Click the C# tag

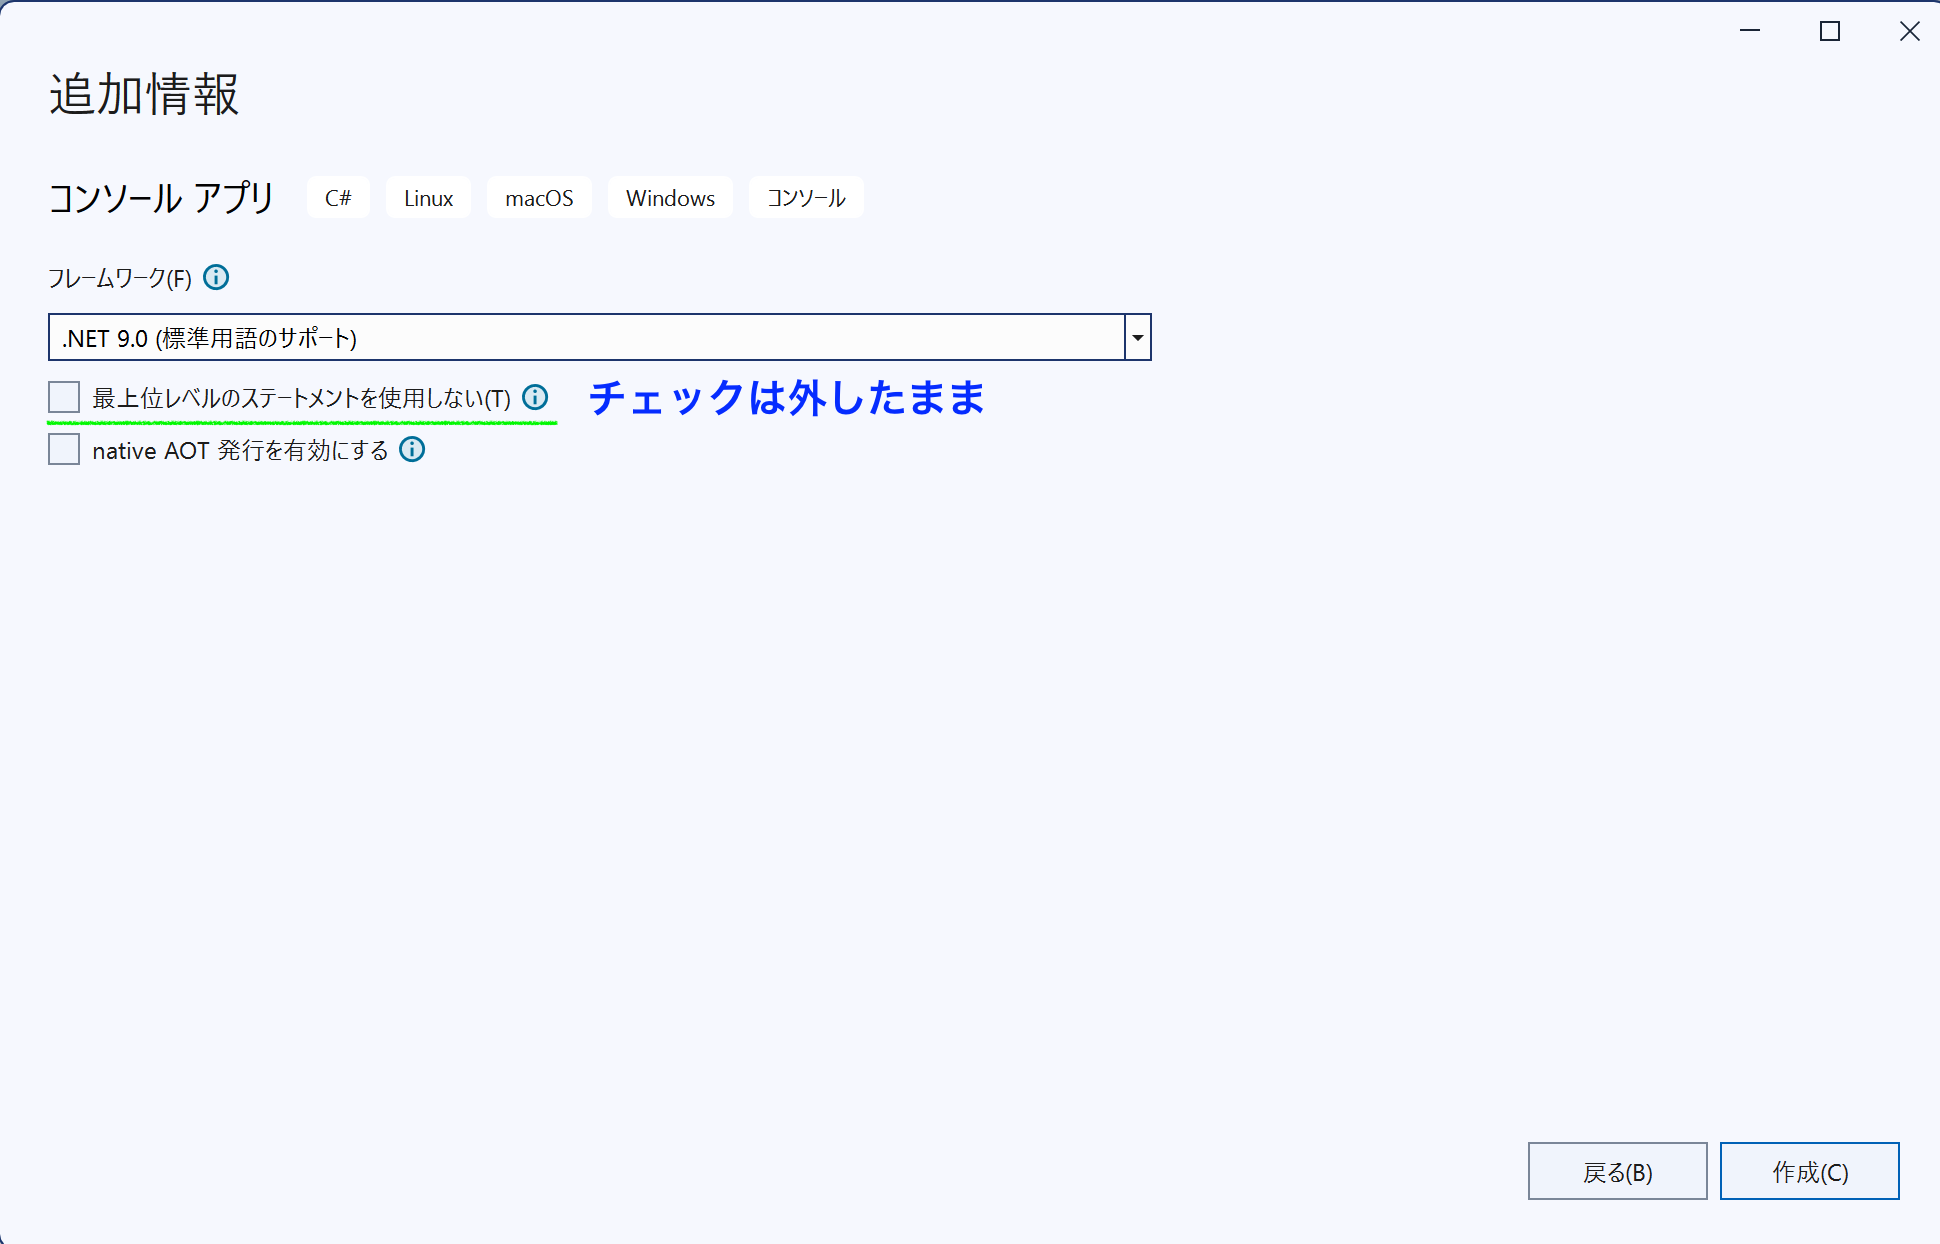(338, 197)
